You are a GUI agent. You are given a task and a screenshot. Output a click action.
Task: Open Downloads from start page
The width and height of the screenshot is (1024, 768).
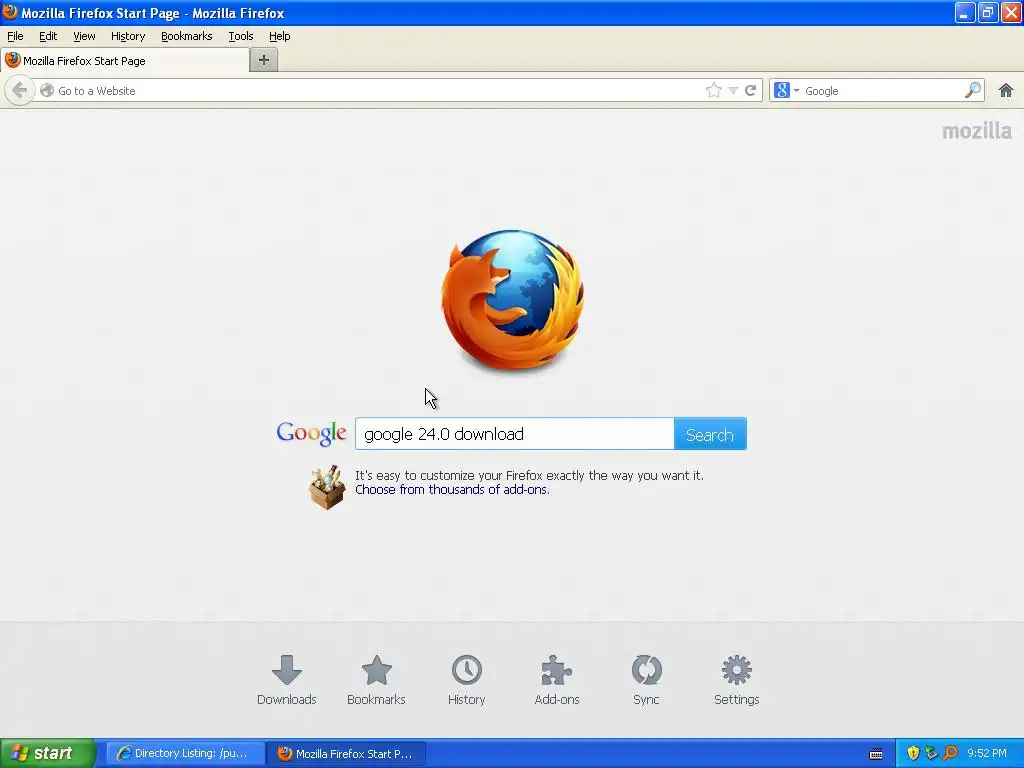click(x=286, y=680)
